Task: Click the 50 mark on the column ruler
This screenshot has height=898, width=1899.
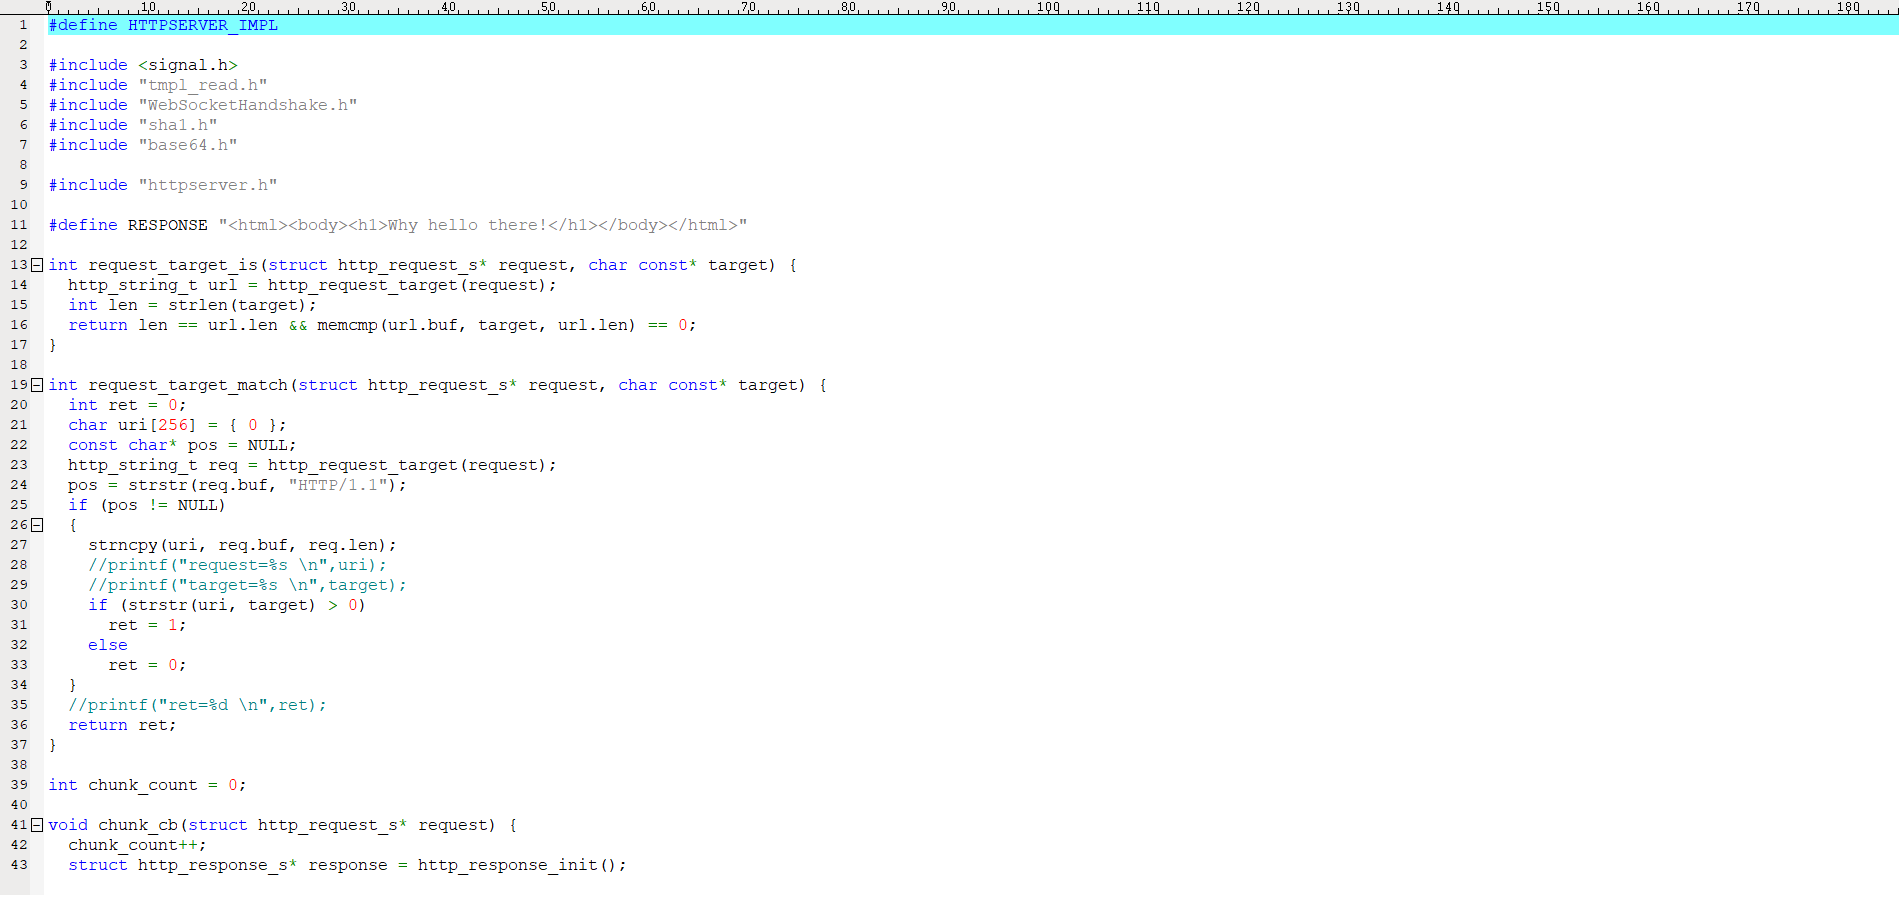Action: tap(548, 7)
